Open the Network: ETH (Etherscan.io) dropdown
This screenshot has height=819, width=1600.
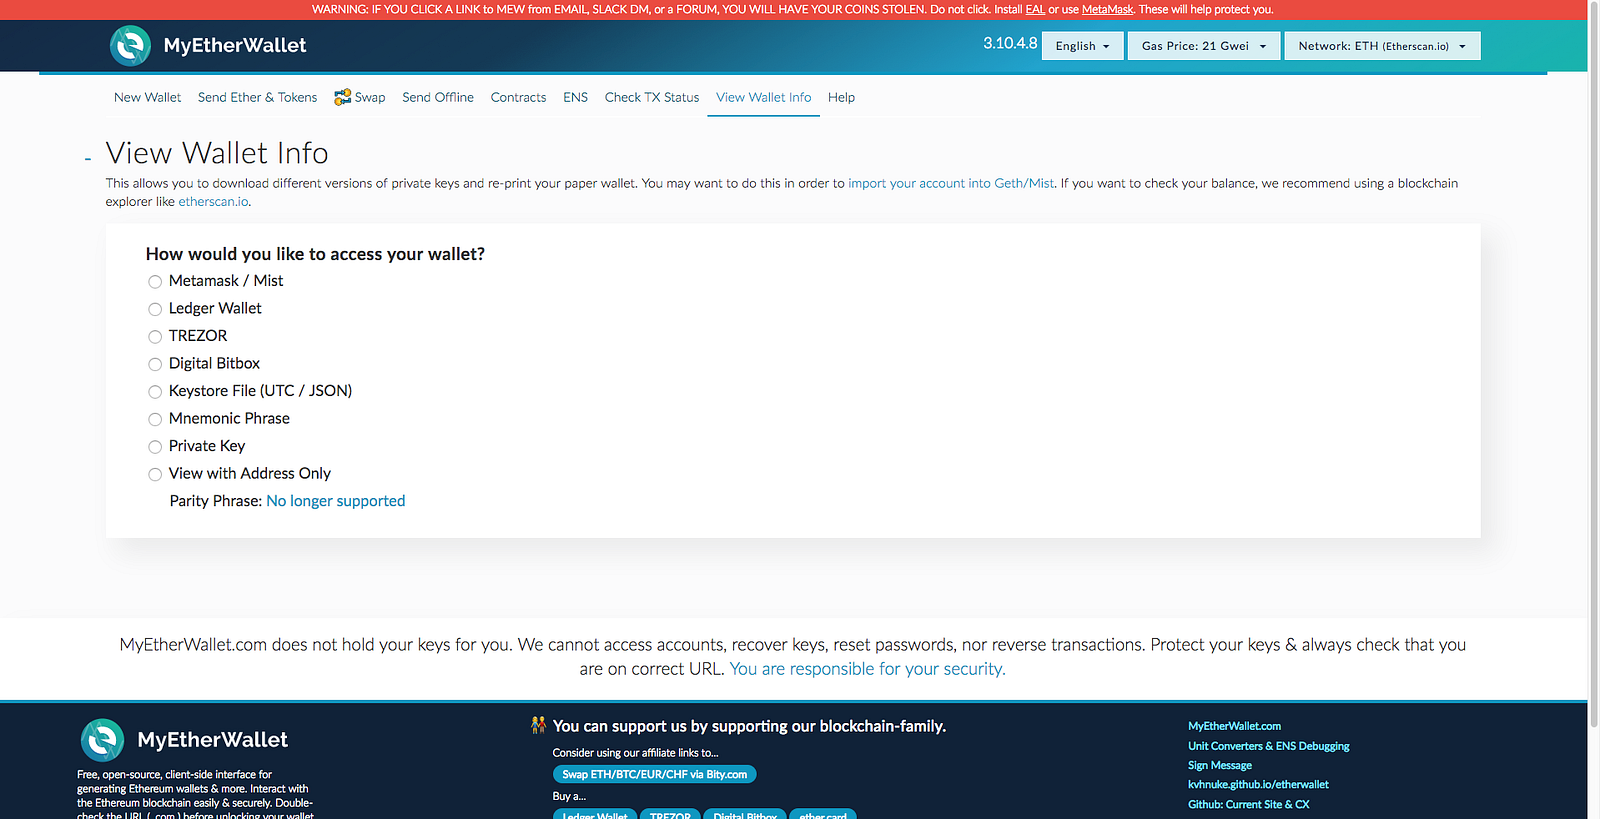tap(1382, 46)
